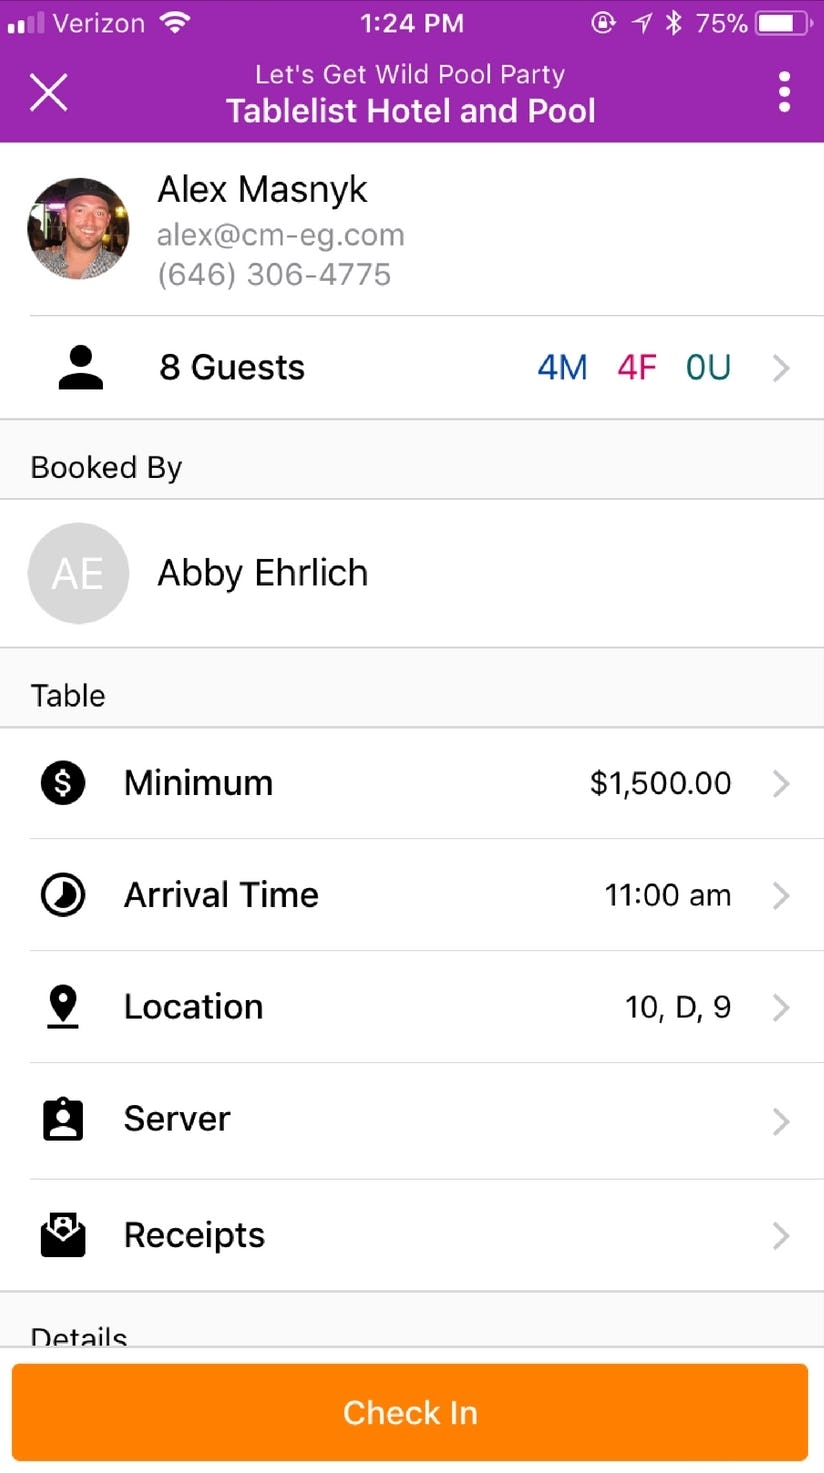Tap the clock Arrival Time icon

point(63,895)
